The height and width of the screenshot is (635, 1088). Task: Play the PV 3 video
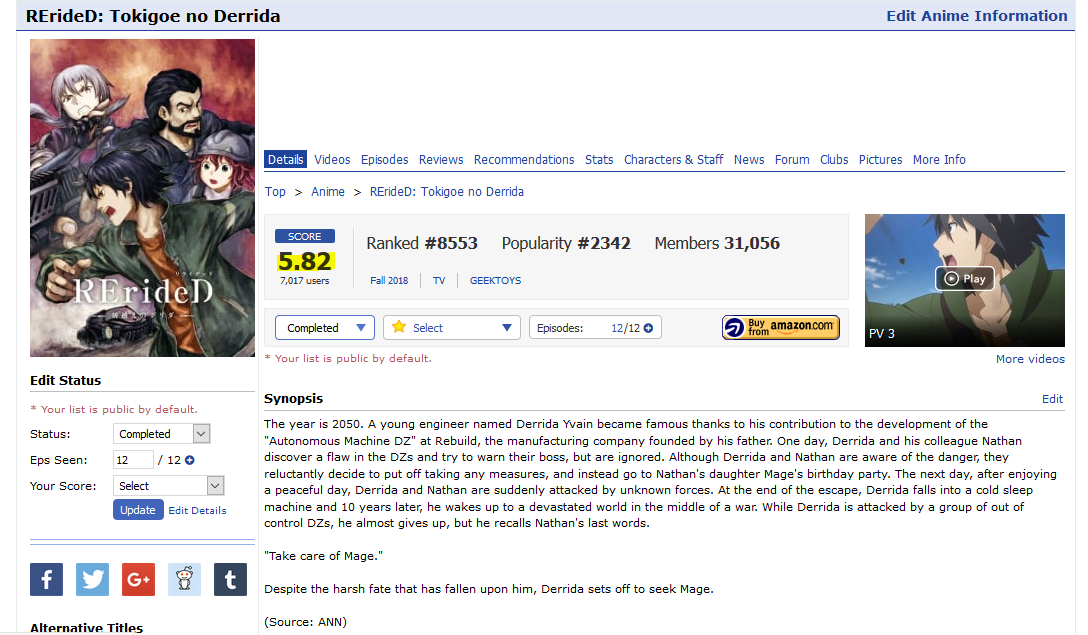point(964,279)
